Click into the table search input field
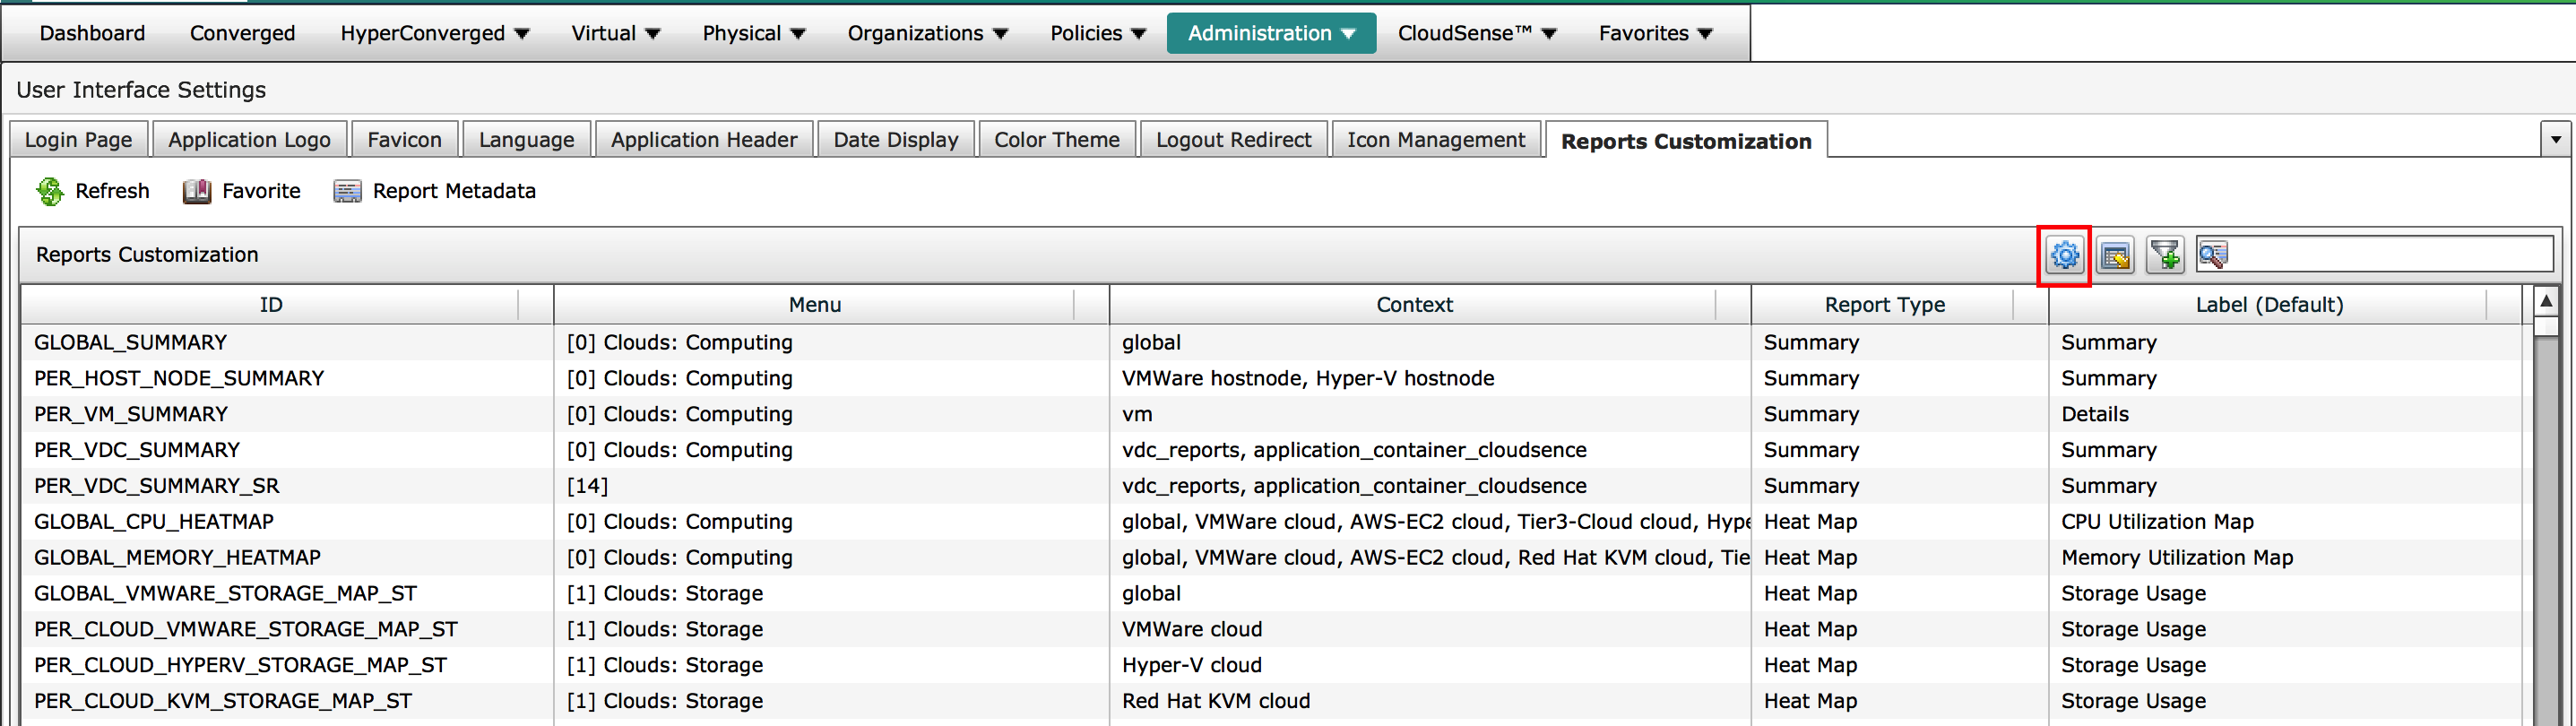The image size is (2576, 726). 2390,255
